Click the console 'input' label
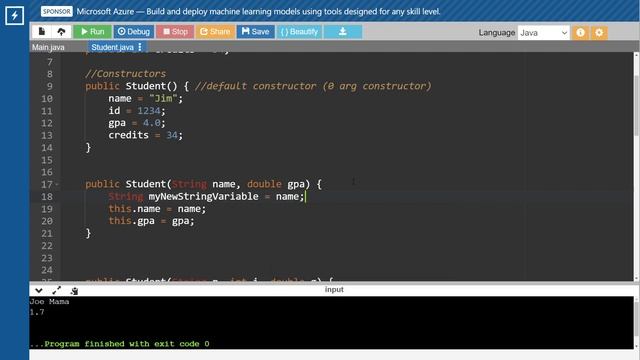The width and height of the screenshot is (640, 360). tap(334, 289)
